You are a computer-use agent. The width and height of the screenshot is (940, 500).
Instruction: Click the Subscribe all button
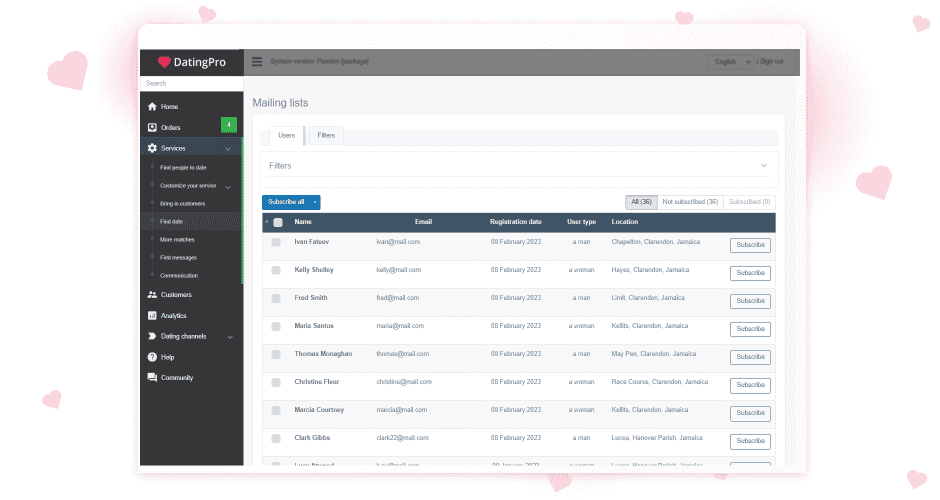tap(286, 202)
